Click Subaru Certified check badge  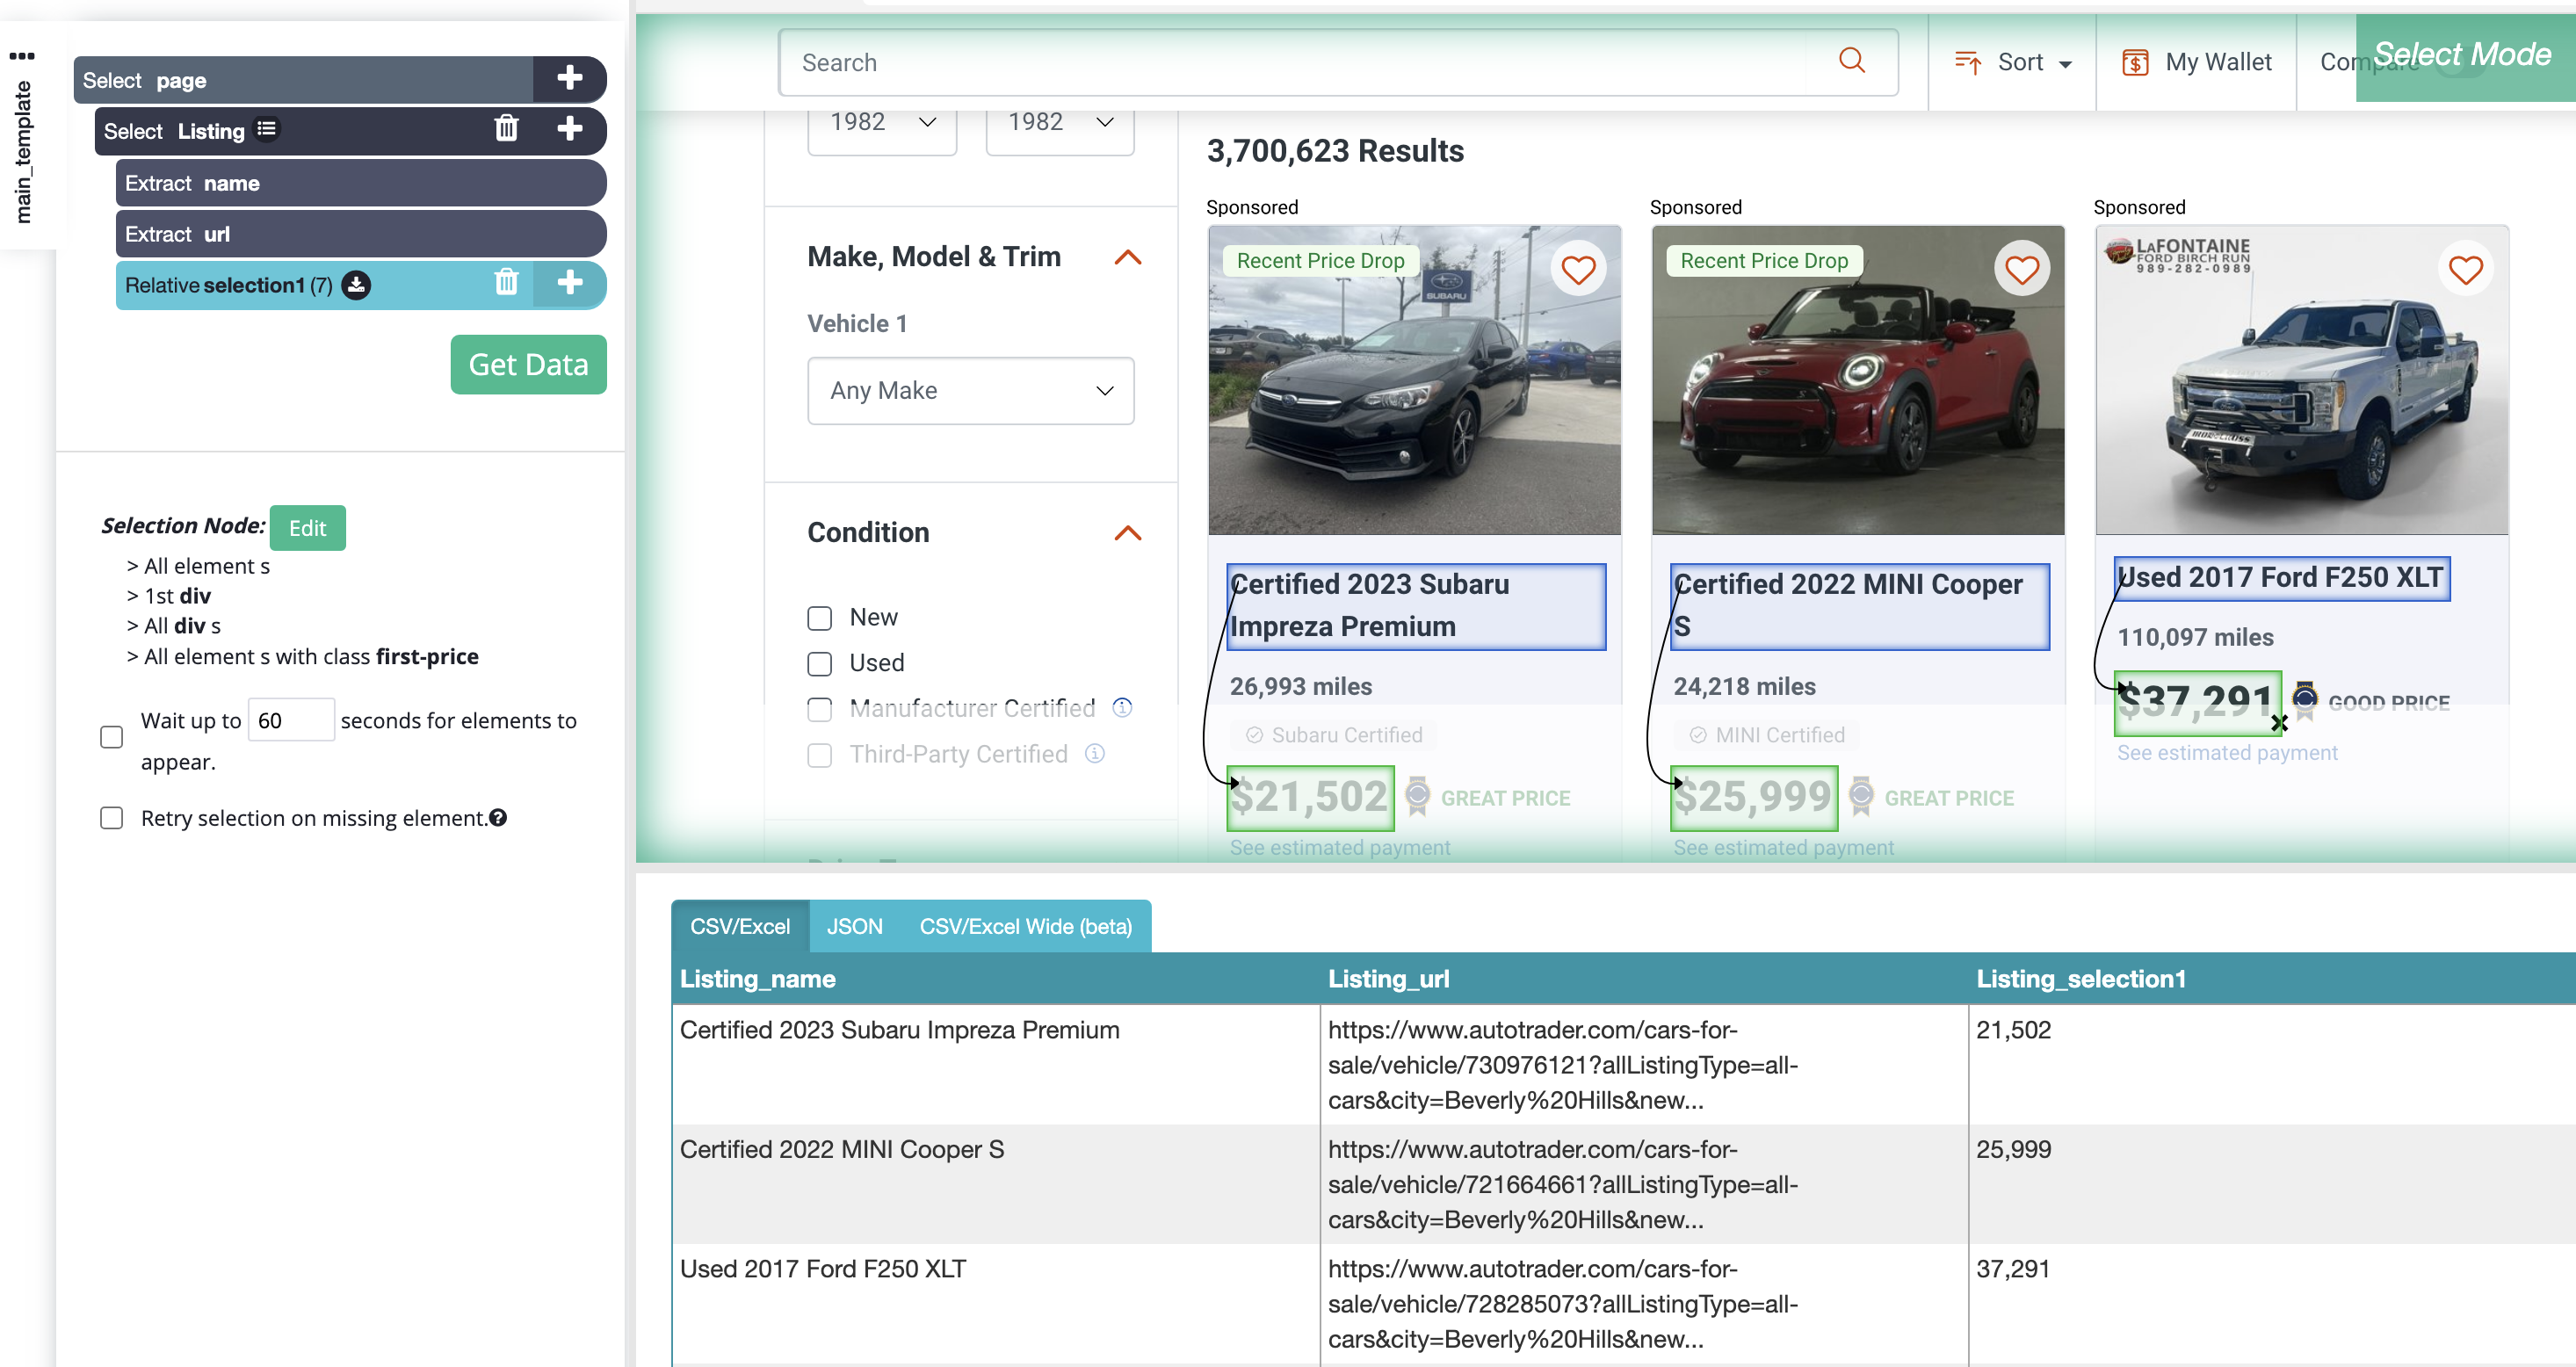tap(1254, 735)
